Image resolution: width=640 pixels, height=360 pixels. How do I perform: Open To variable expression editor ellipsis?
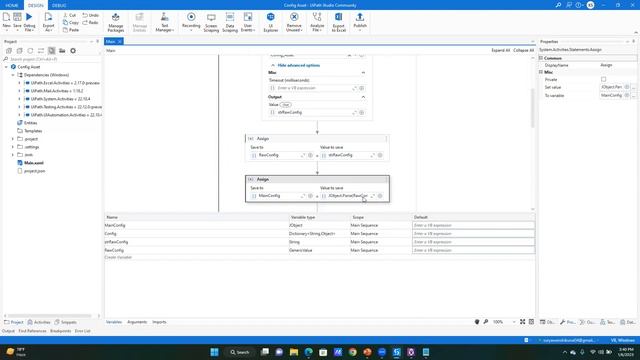tap(633, 96)
